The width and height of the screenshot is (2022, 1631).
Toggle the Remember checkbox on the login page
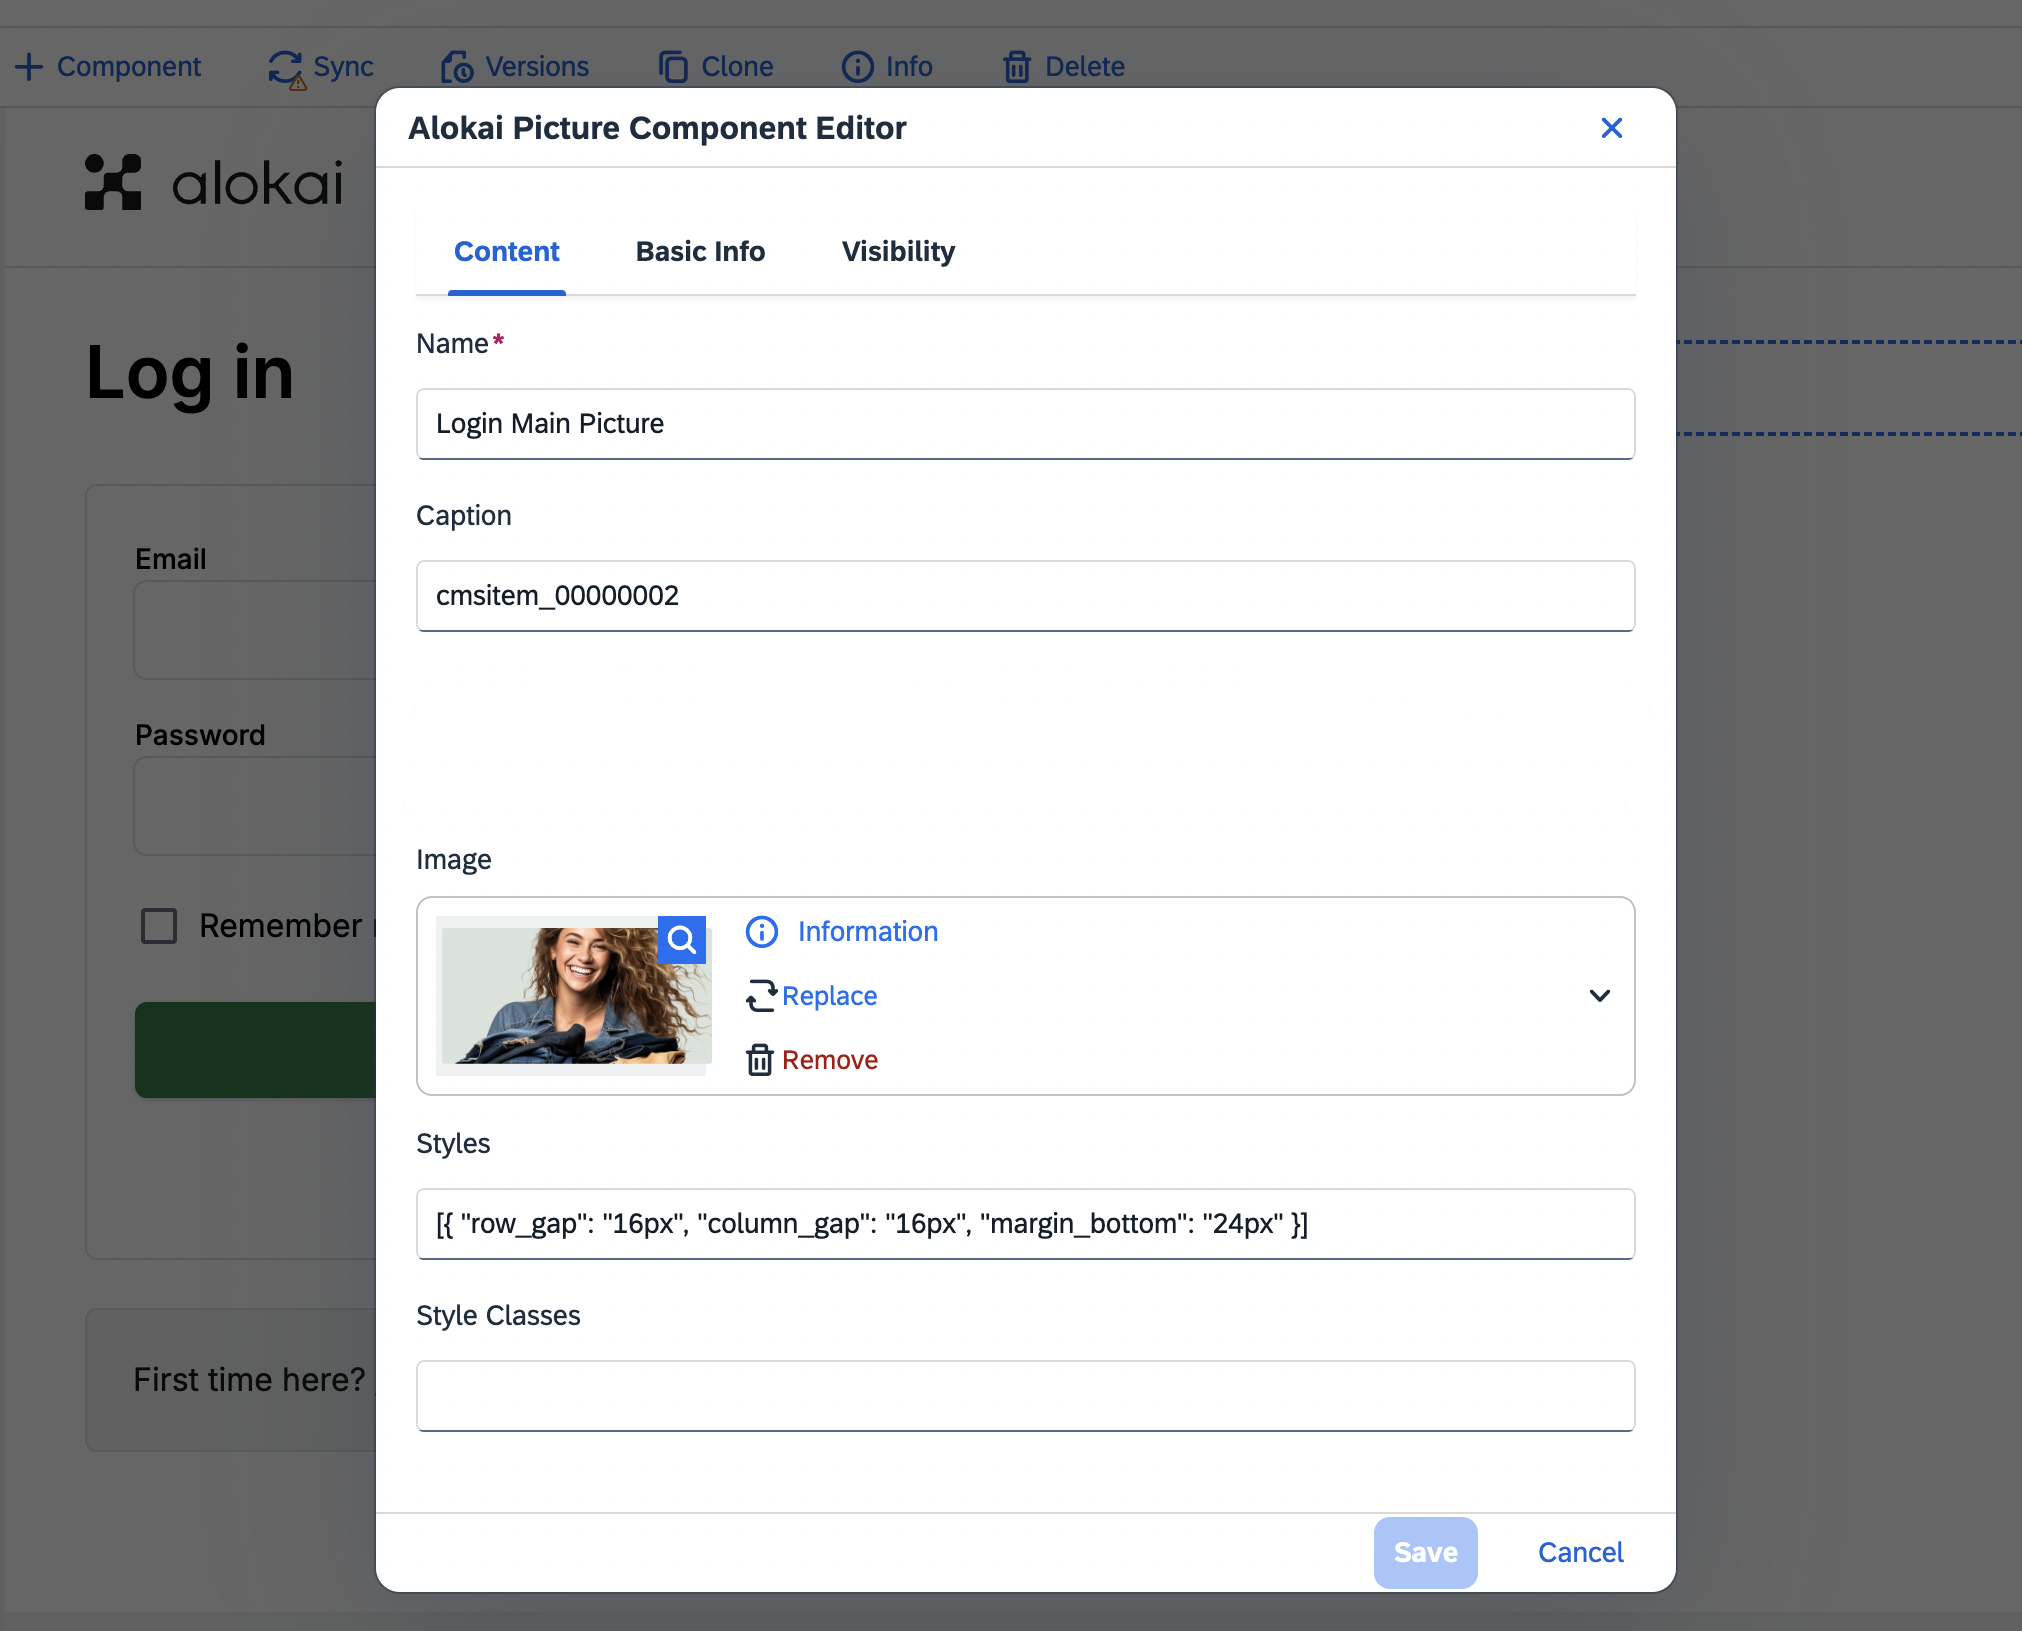(x=159, y=926)
